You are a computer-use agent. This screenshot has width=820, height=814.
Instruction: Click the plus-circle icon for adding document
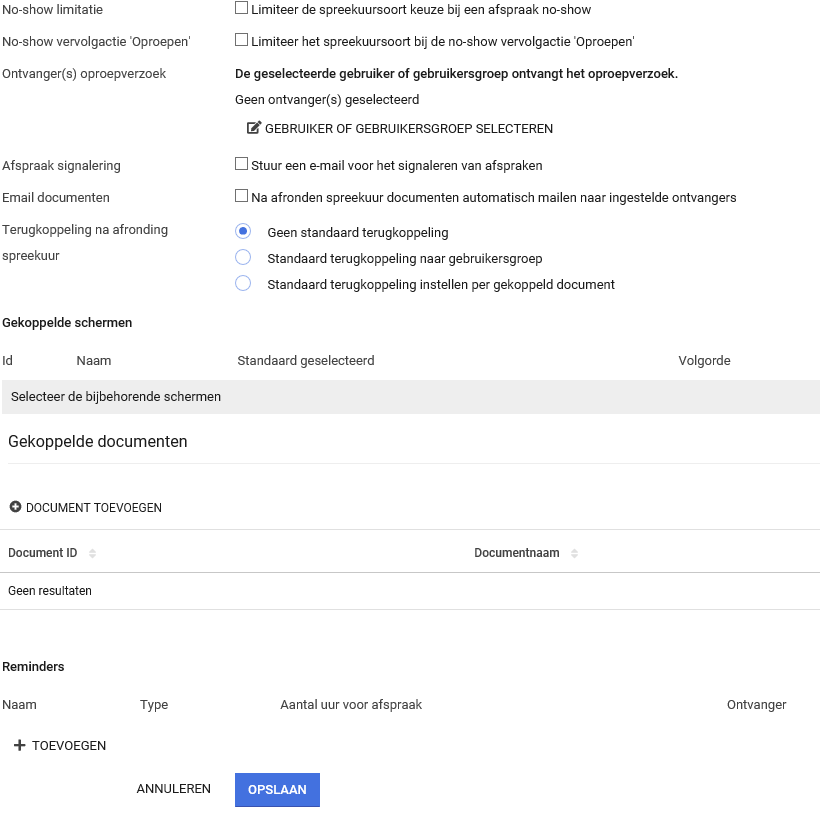(x=15, y=507)
